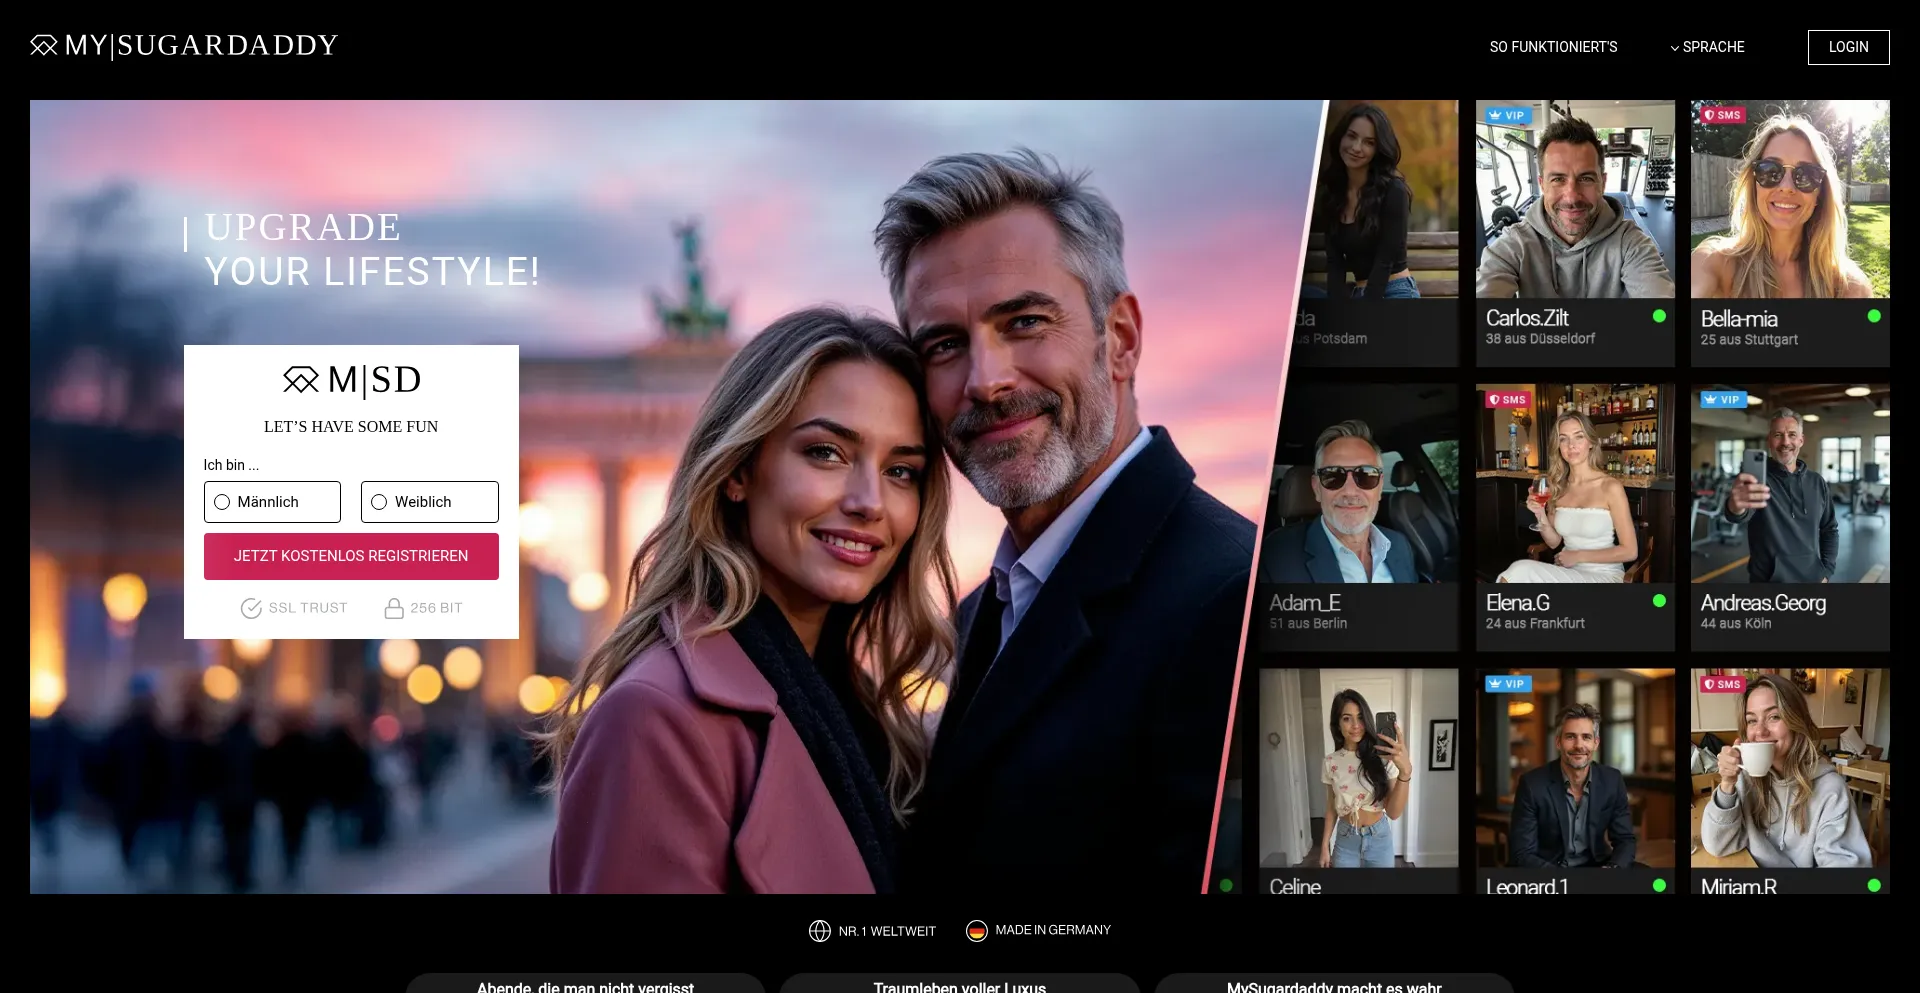Select the Männlich radio option
This screenshot has width=1920, height=993.
[x=223, y=502]
